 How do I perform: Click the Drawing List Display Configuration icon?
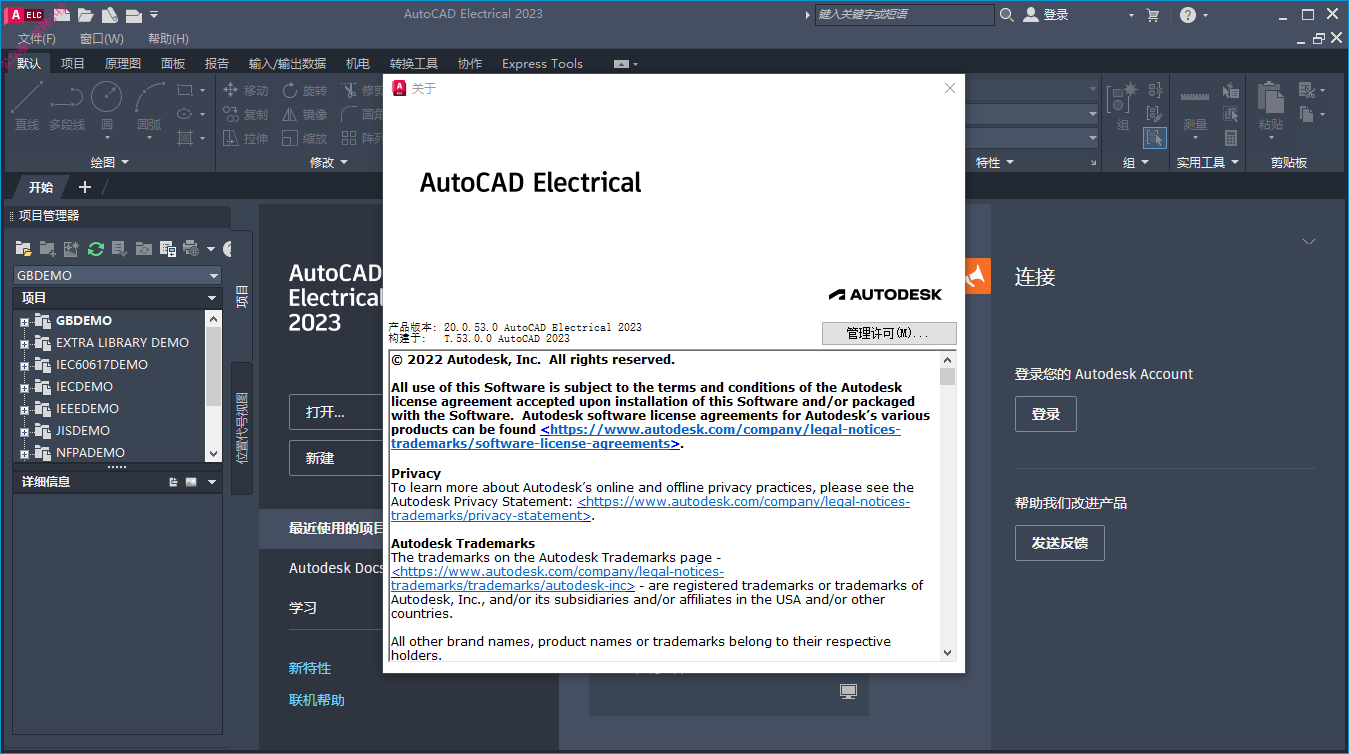(x=168, y=248)
